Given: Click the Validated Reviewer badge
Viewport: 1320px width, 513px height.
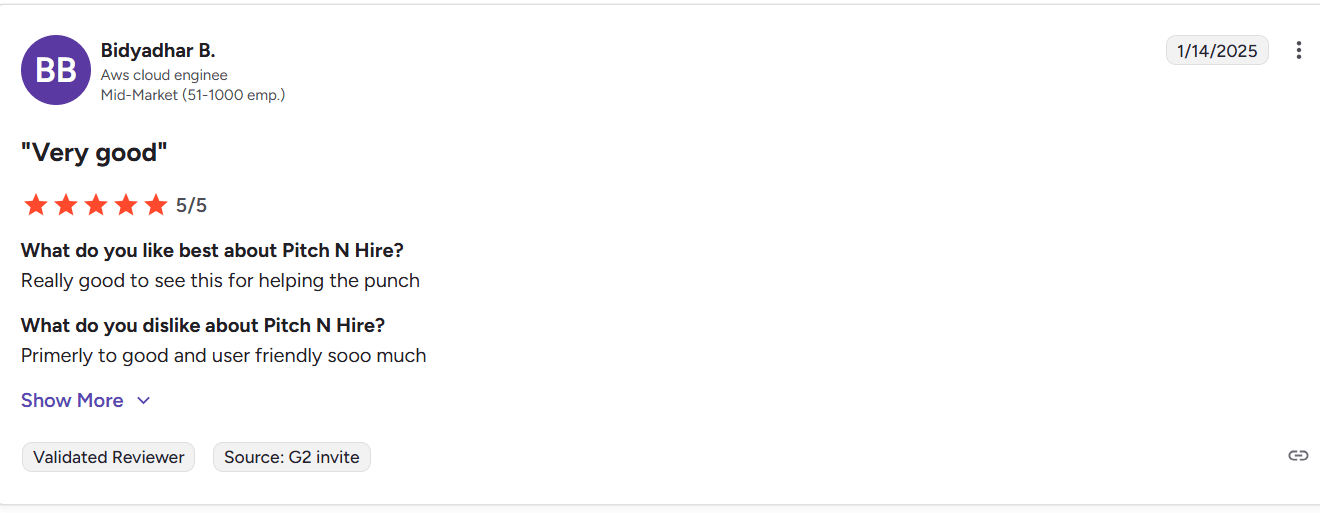Looking at the screenshot, I should pyautogui.click(x=108, y=457).
